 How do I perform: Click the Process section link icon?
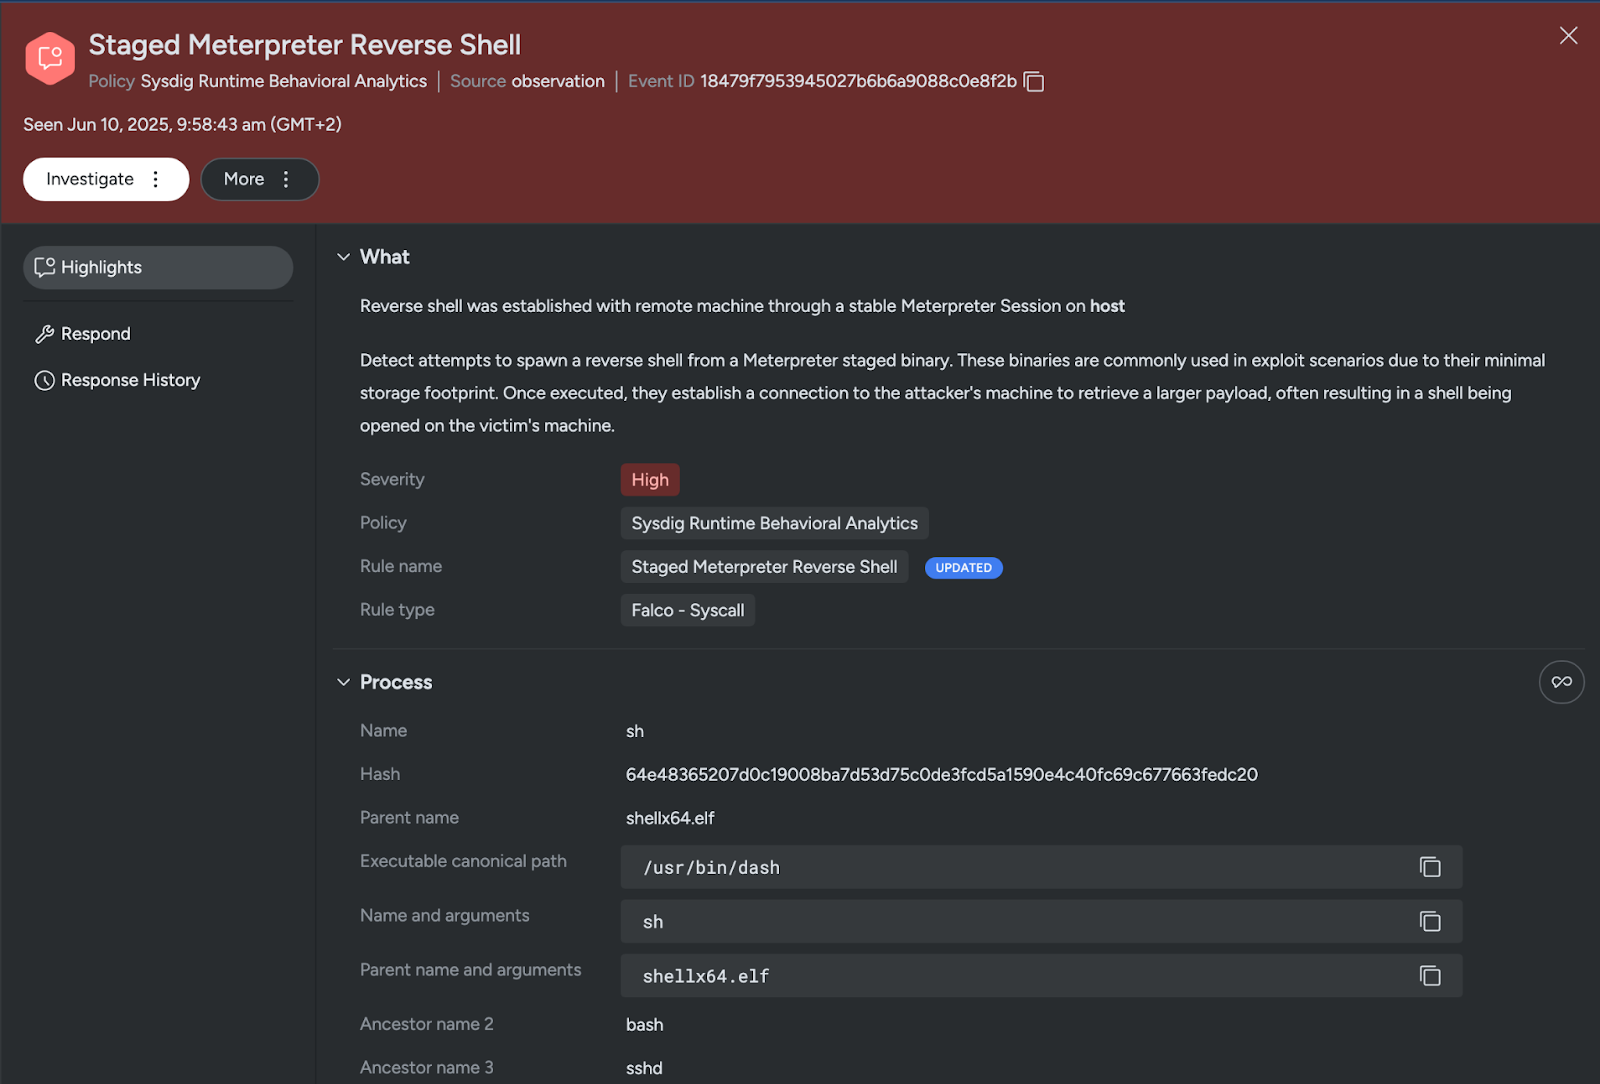click(1561, 682)
